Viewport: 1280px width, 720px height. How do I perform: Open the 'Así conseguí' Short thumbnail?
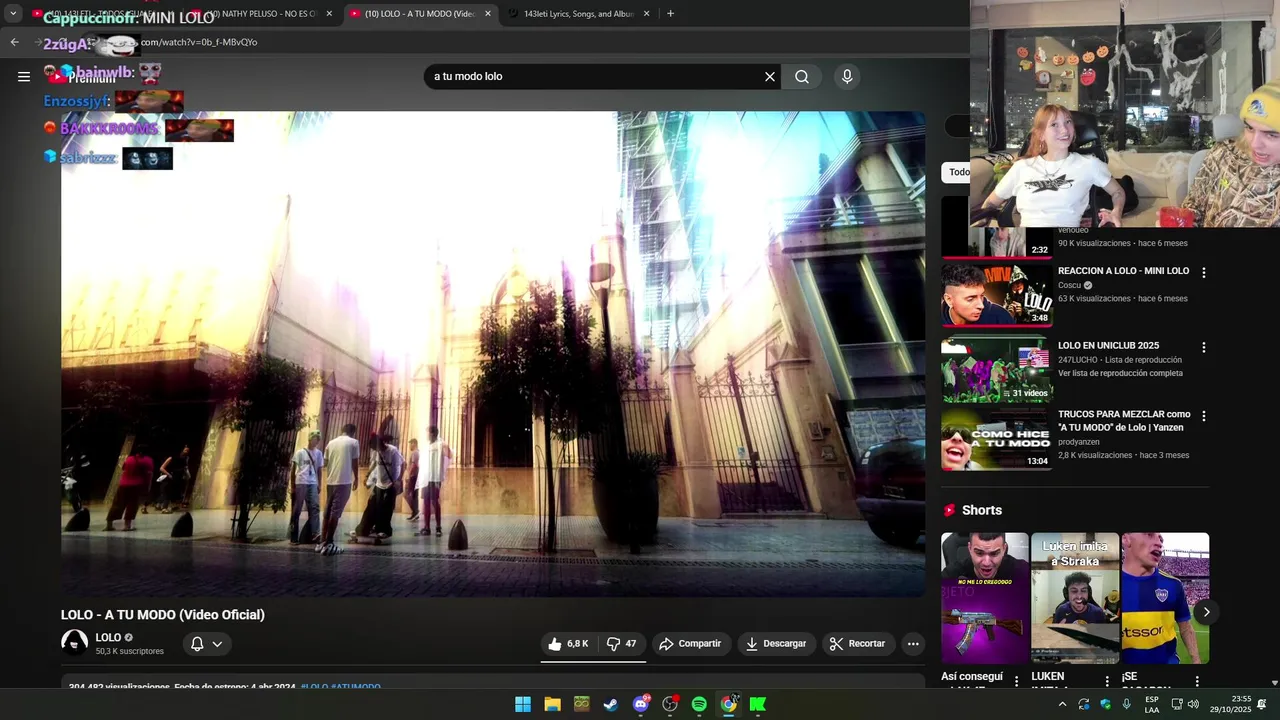984,598
